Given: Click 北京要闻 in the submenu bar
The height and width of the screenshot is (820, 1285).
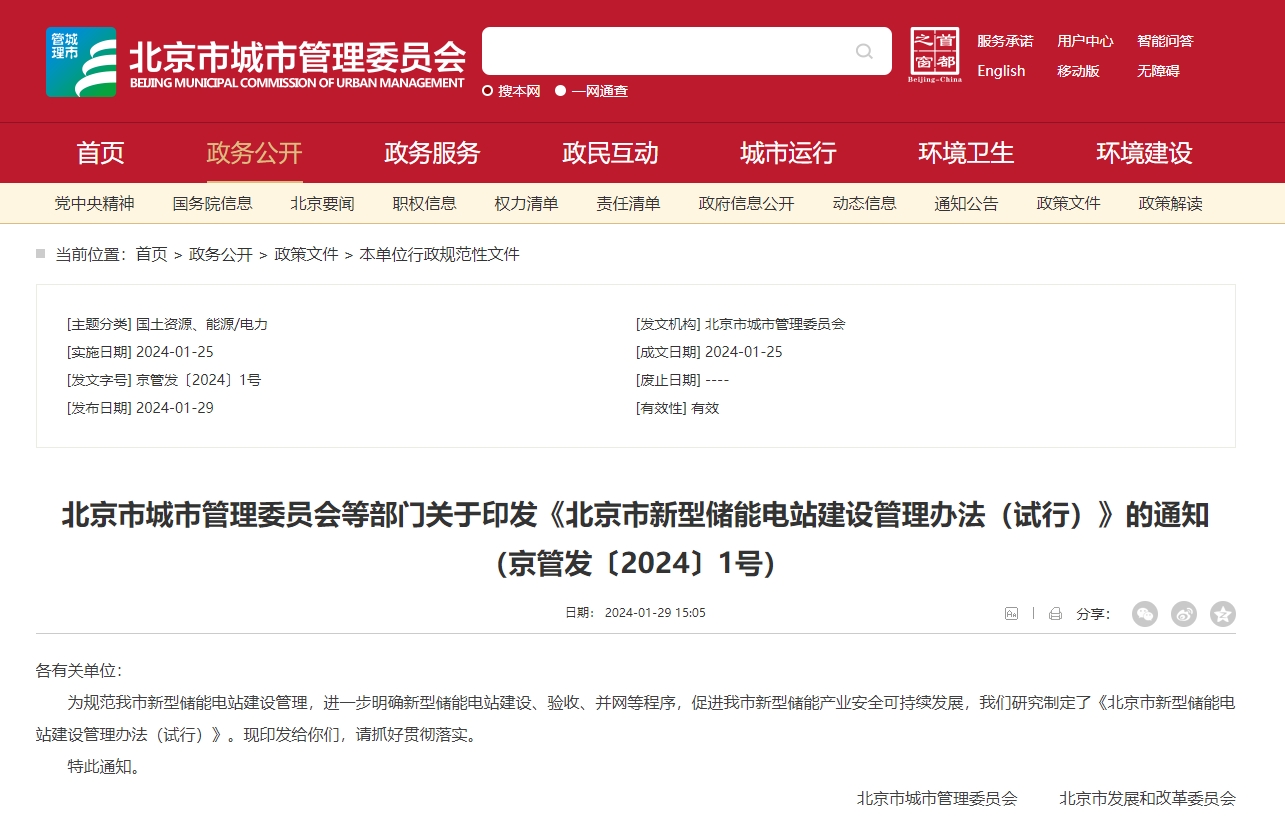Looking at the screenshot, I should (321, 203).
